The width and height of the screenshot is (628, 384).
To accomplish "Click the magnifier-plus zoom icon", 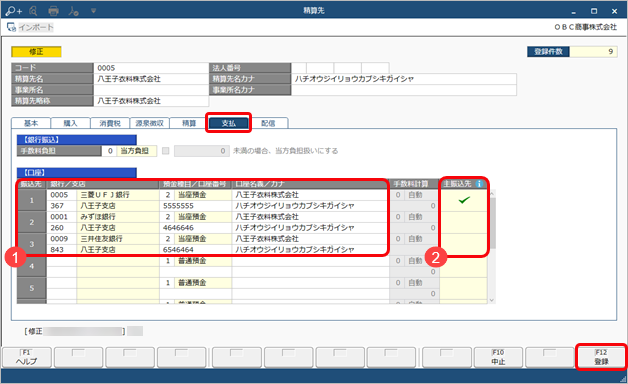I will 13,11.
